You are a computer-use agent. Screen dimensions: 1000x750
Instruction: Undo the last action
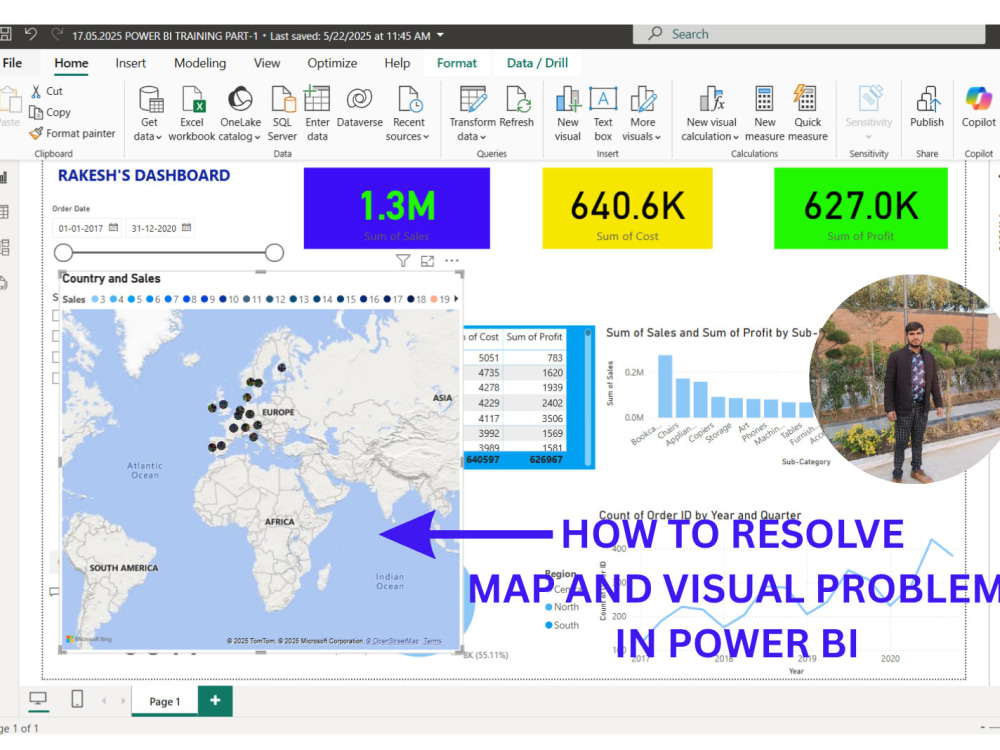30,34
